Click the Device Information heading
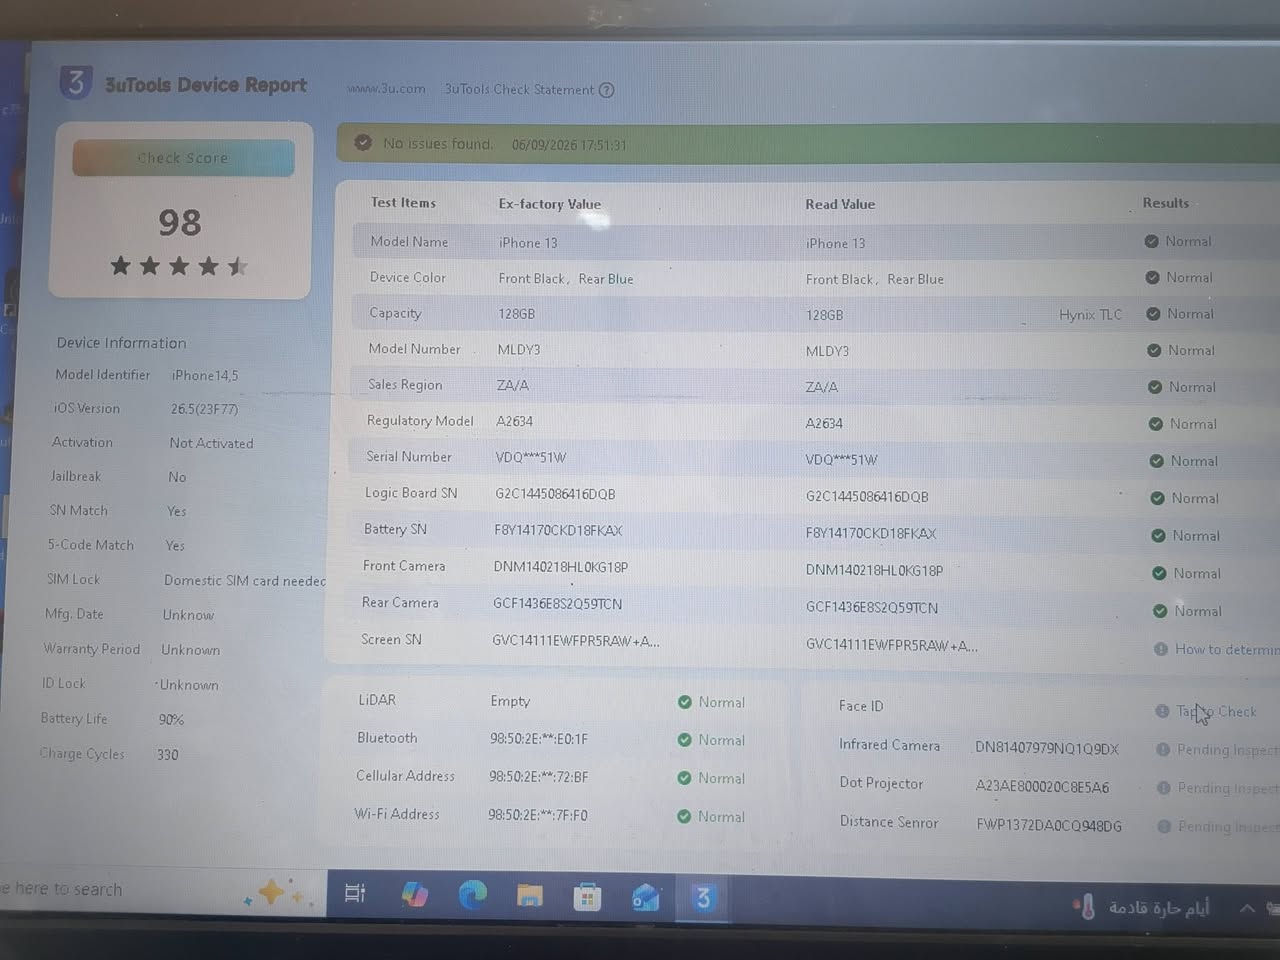1280x960 pixels. (122, 343)
